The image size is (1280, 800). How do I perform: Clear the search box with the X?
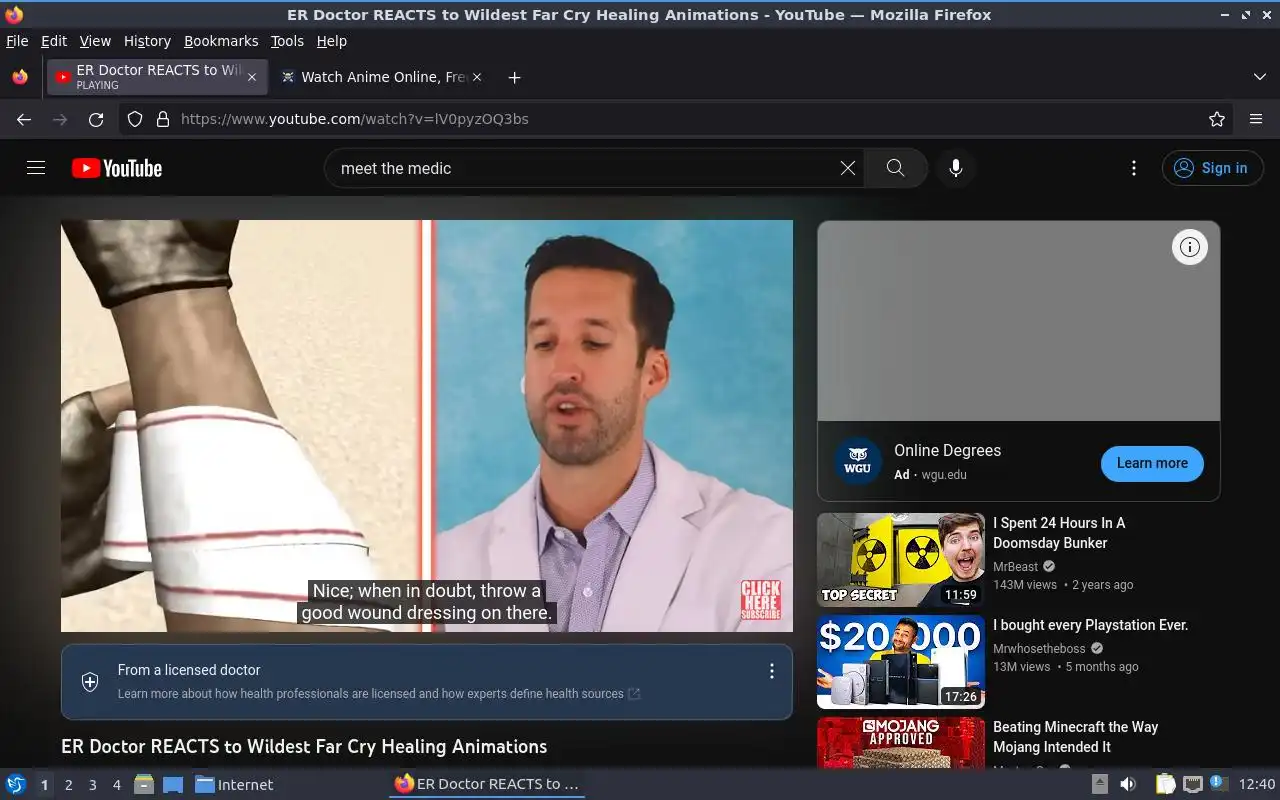tap(848, 168)
